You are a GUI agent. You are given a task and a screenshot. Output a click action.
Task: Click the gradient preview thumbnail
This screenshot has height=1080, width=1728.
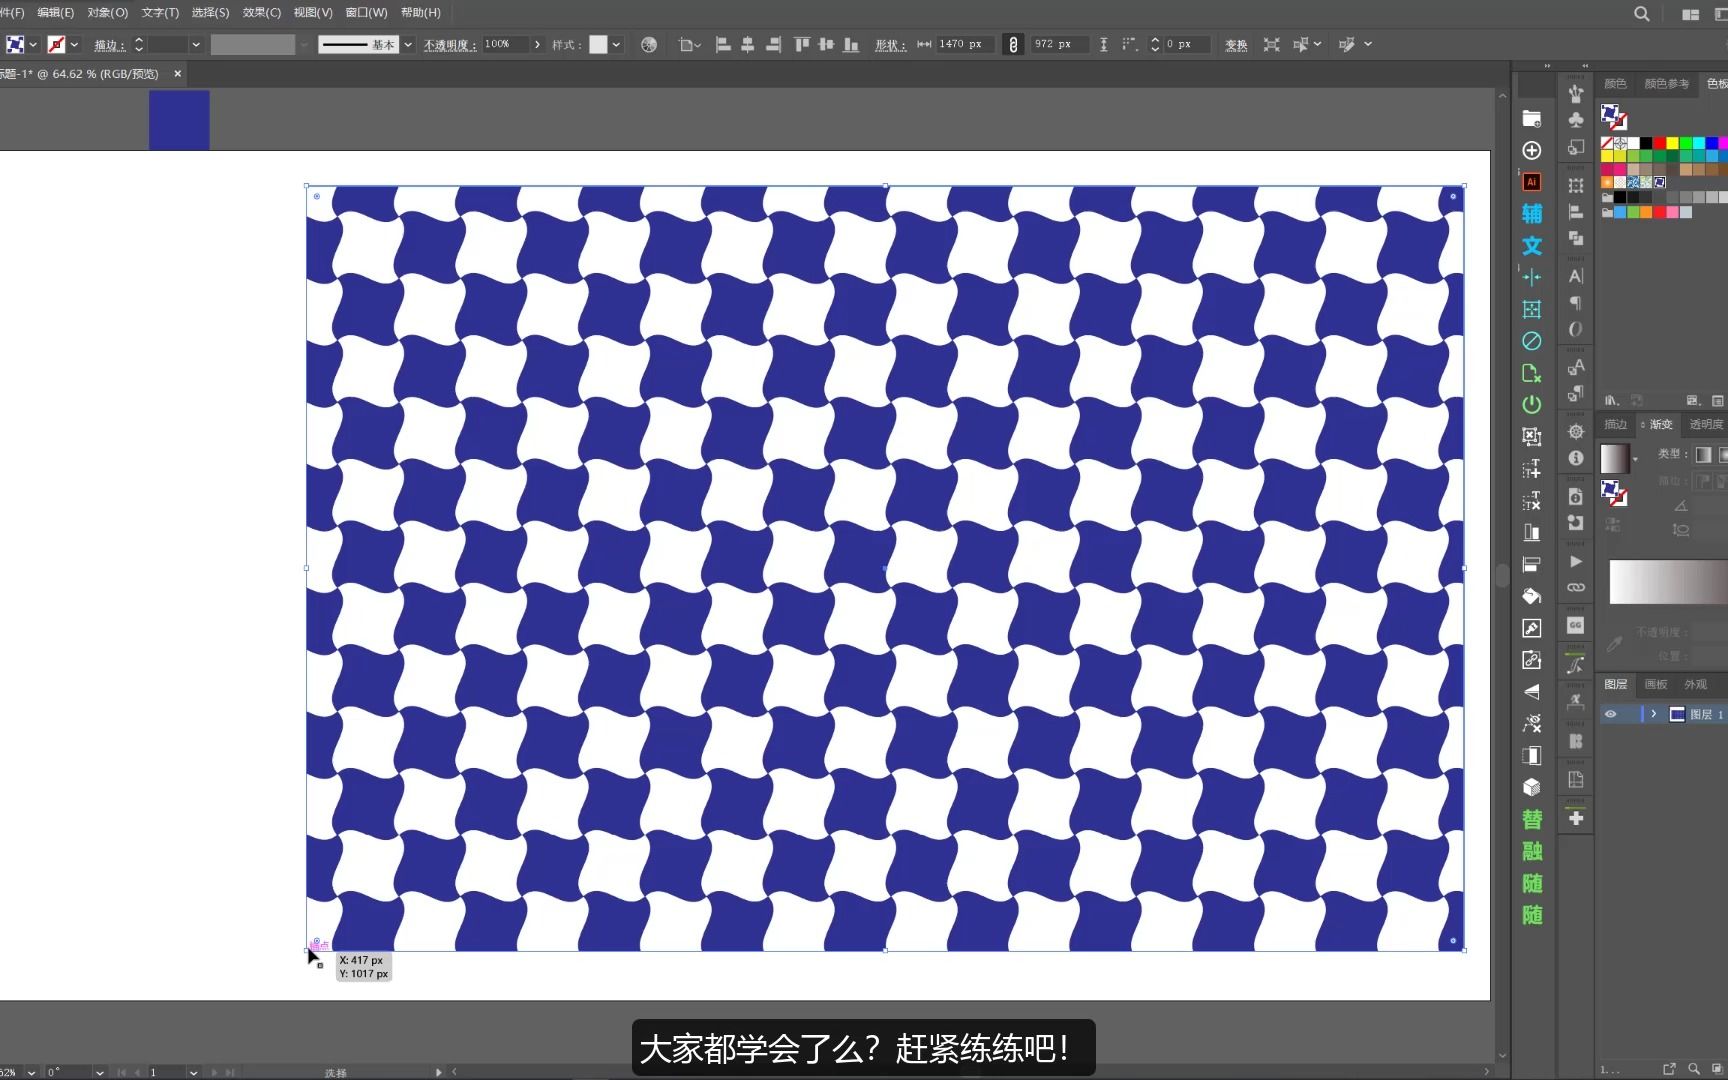(1614, 458)
